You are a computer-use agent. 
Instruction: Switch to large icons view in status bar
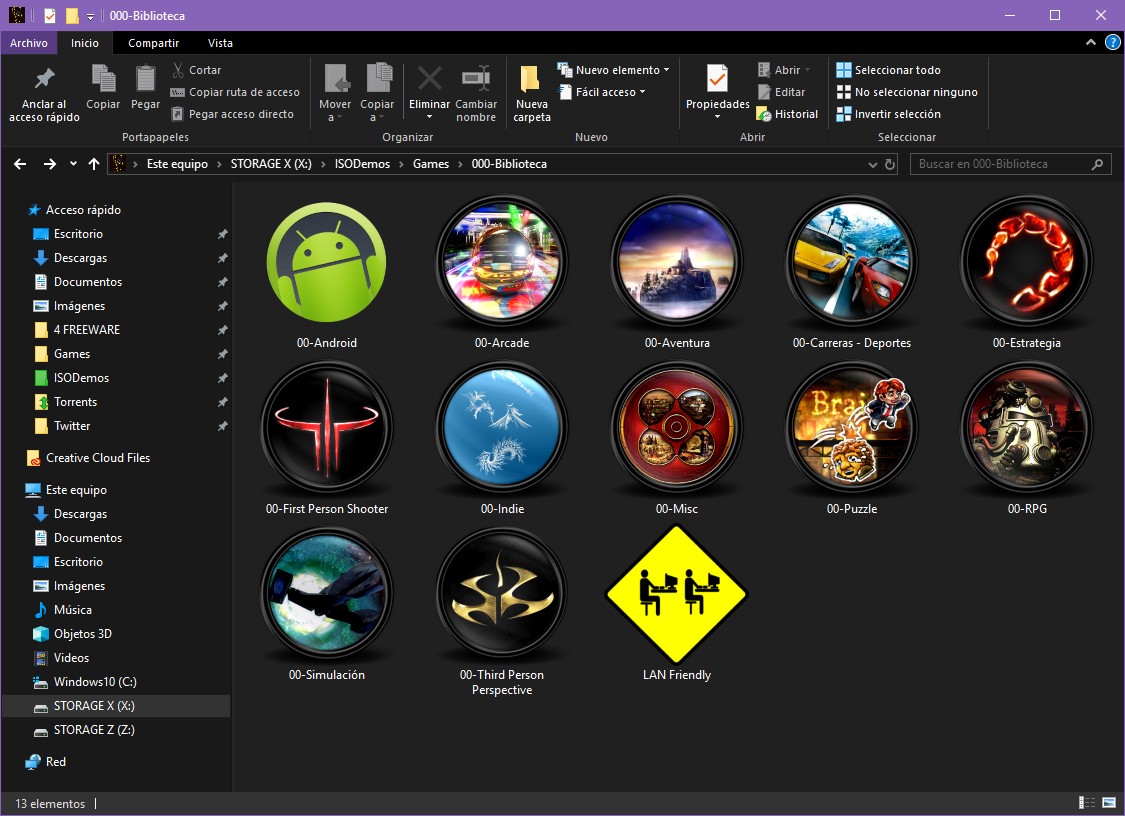point(1109,803)
